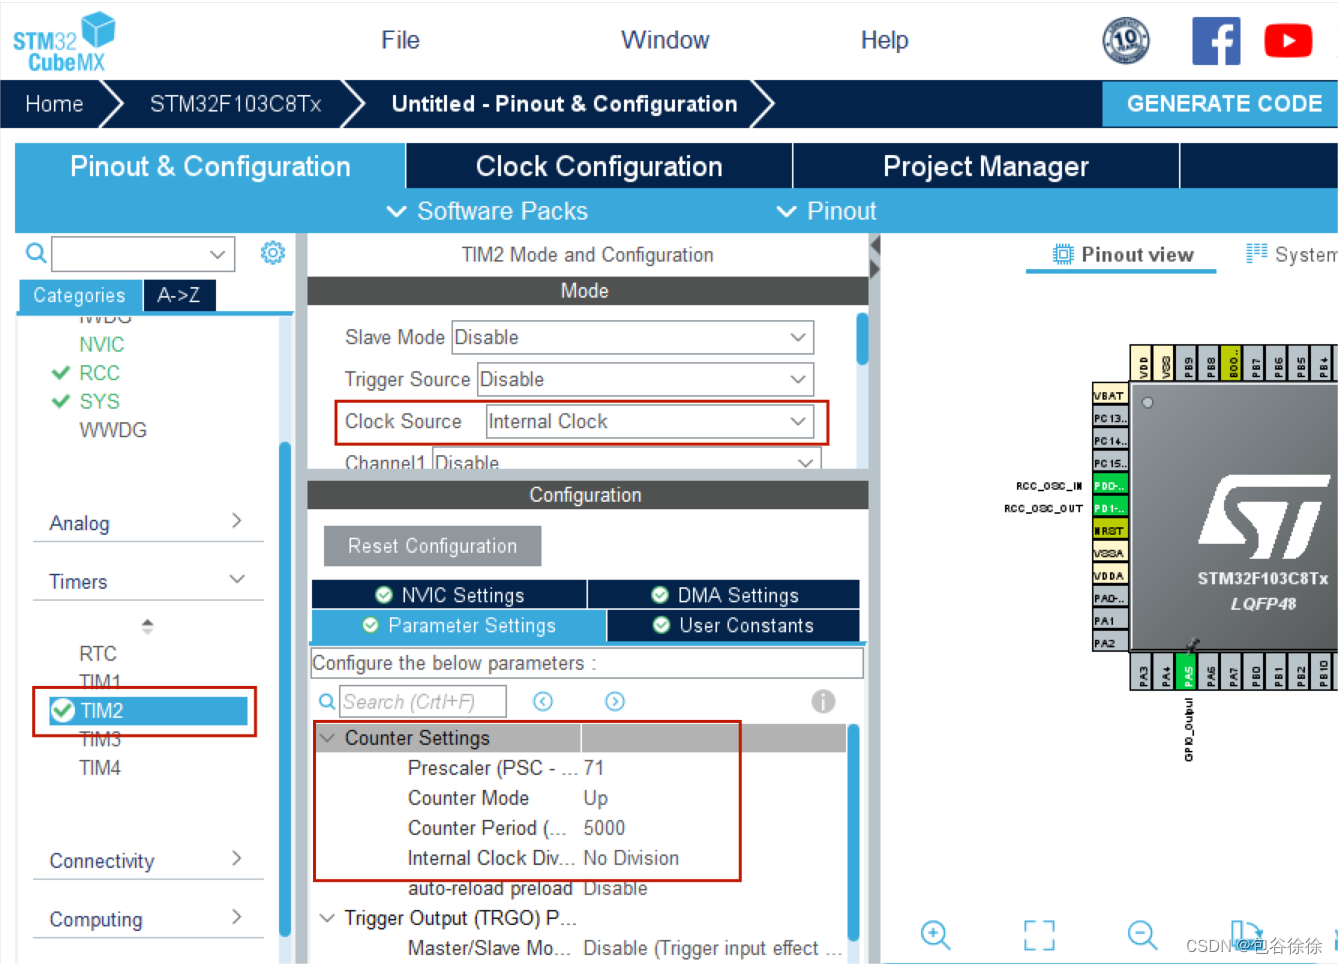Click the parameter info icon
The image size is (1338, 964).
click(823, 701)
